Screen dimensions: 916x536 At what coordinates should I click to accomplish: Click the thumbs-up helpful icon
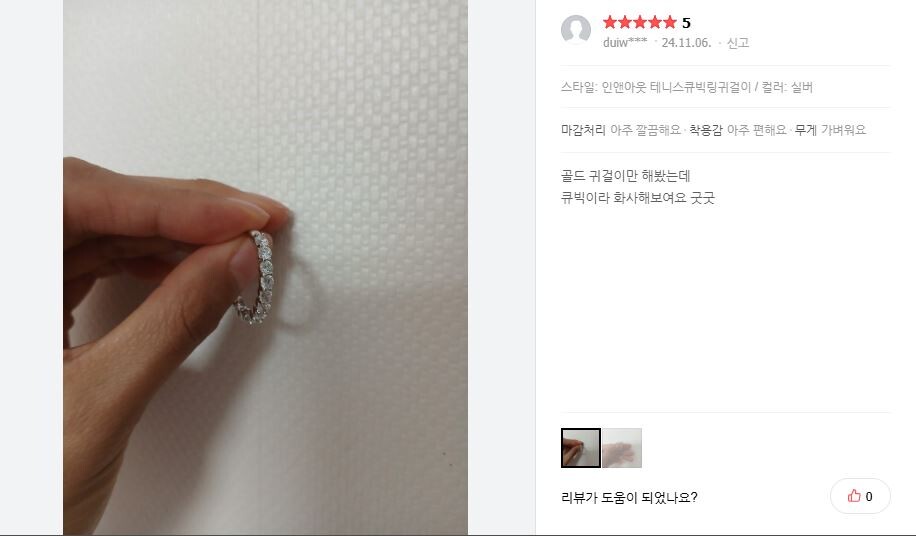854,496
